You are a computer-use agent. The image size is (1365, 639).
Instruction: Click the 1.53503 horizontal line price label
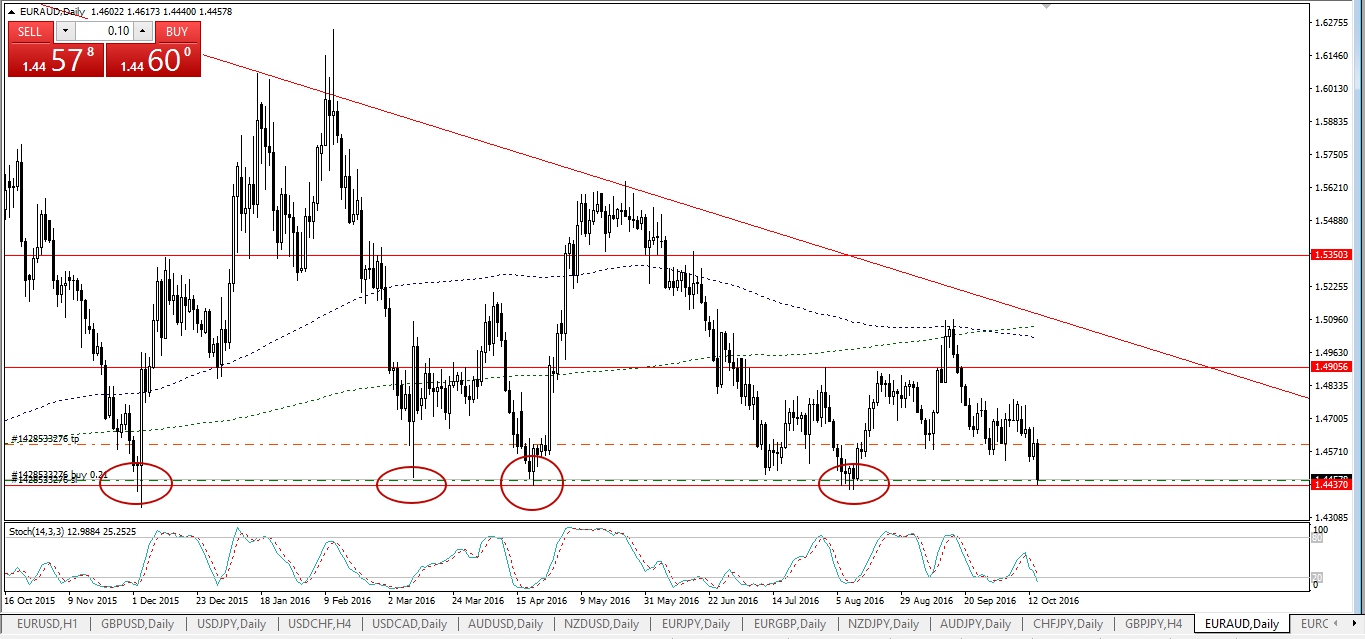point(1334,255)
